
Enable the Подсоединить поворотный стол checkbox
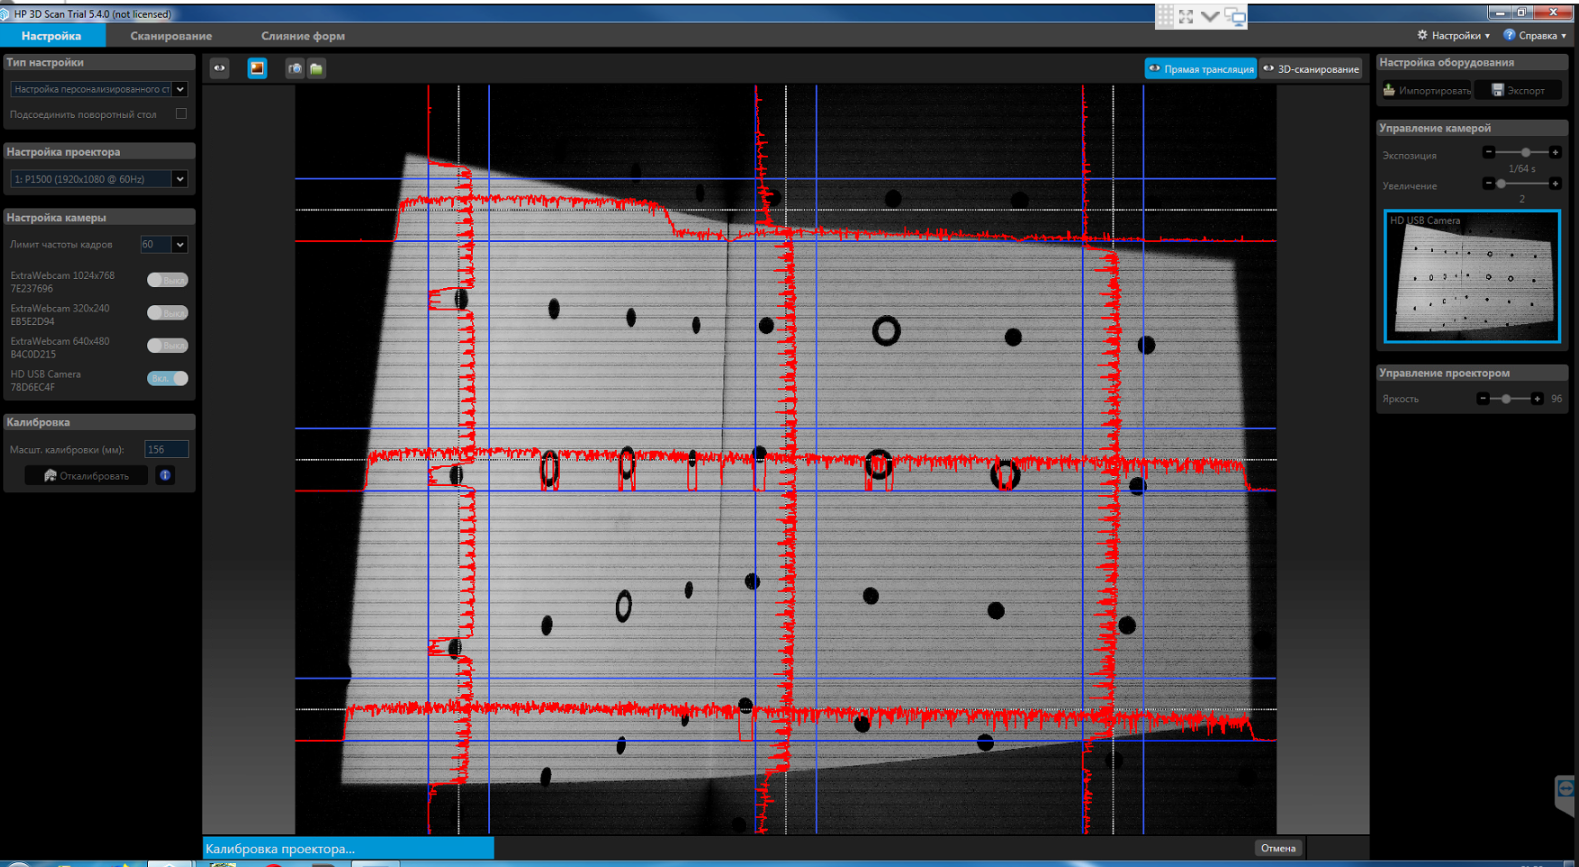pyautogui.click(x=181, y=114)
